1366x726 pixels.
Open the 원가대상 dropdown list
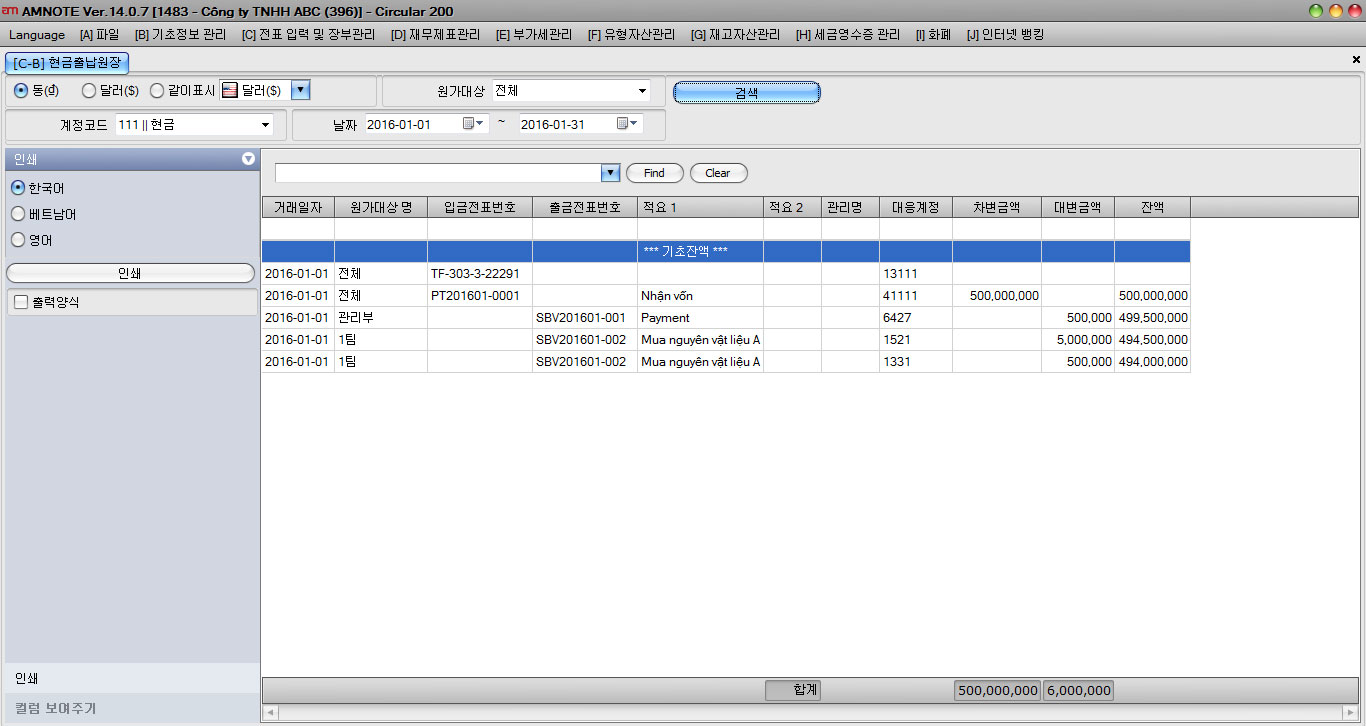642,91
